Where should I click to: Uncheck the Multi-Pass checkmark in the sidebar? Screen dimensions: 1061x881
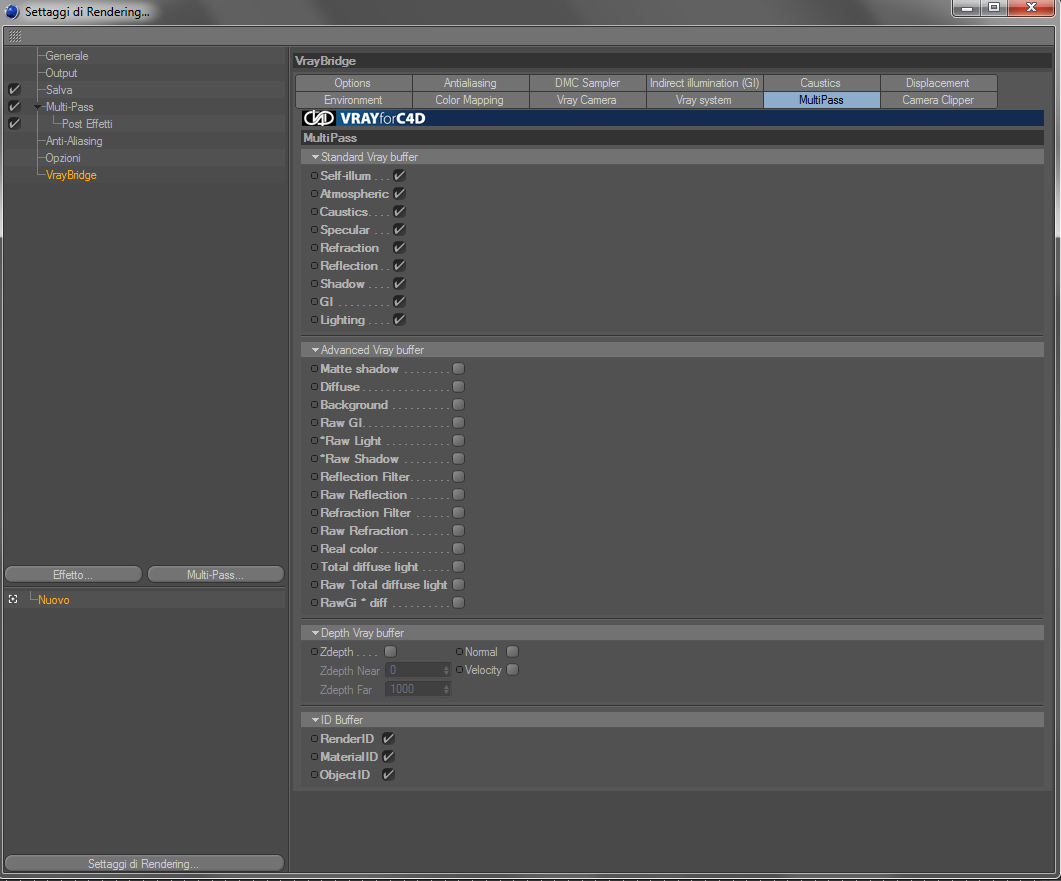14,107
